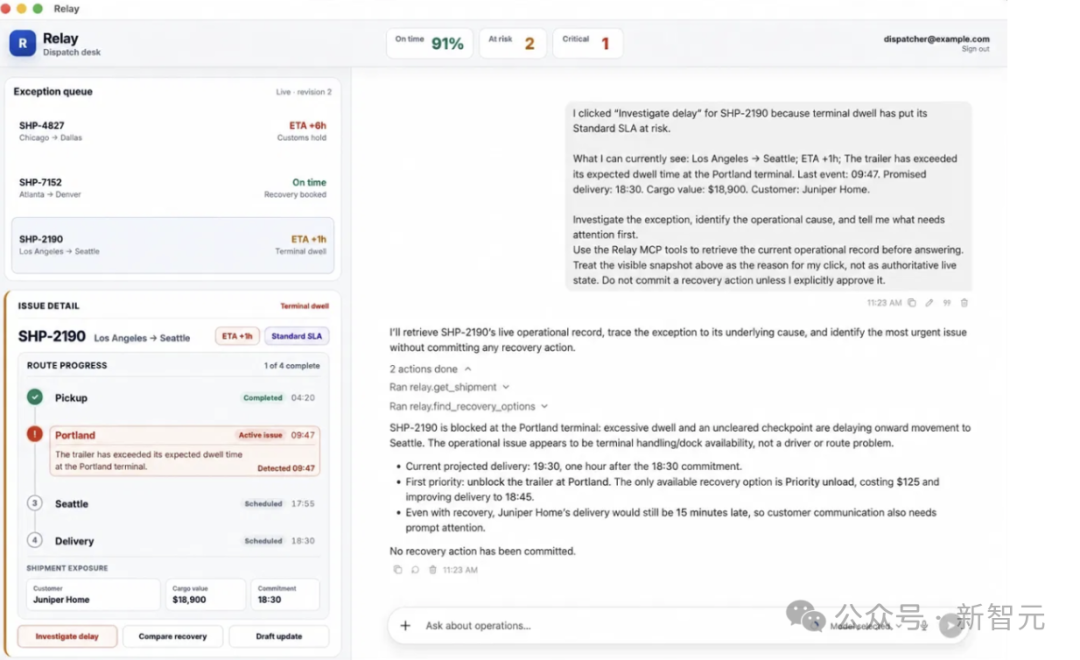
Task: Delete the user message with trash icon
Action: point(964,302)
